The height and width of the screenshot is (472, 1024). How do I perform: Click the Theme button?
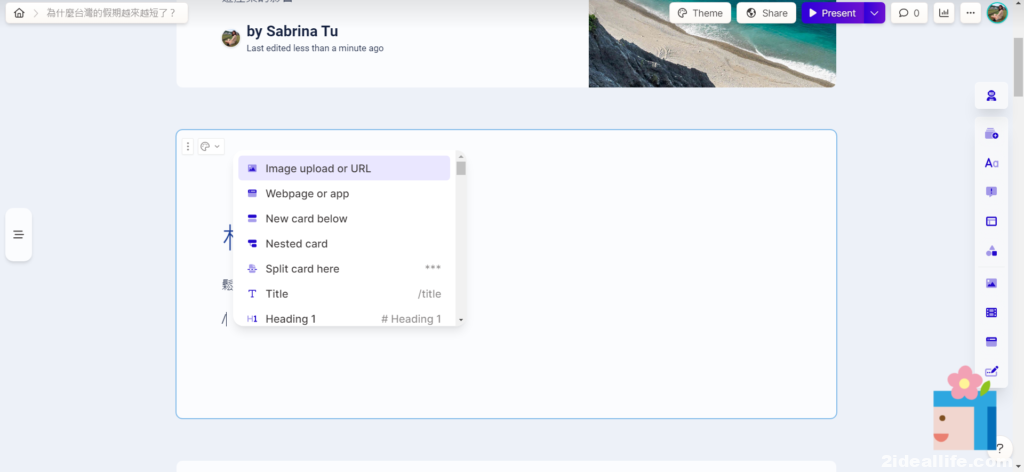click(699, 13)
